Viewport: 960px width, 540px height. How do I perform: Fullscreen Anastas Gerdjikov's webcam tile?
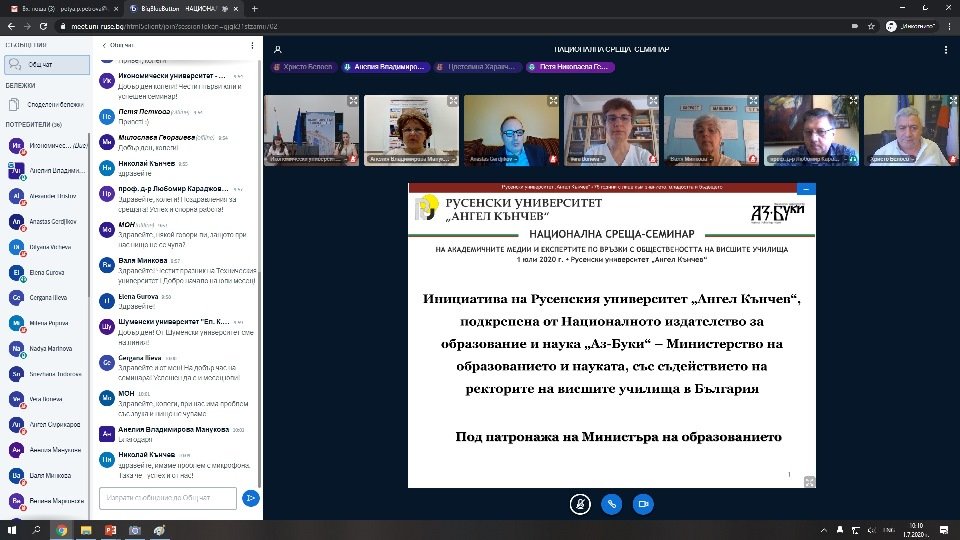553,101
